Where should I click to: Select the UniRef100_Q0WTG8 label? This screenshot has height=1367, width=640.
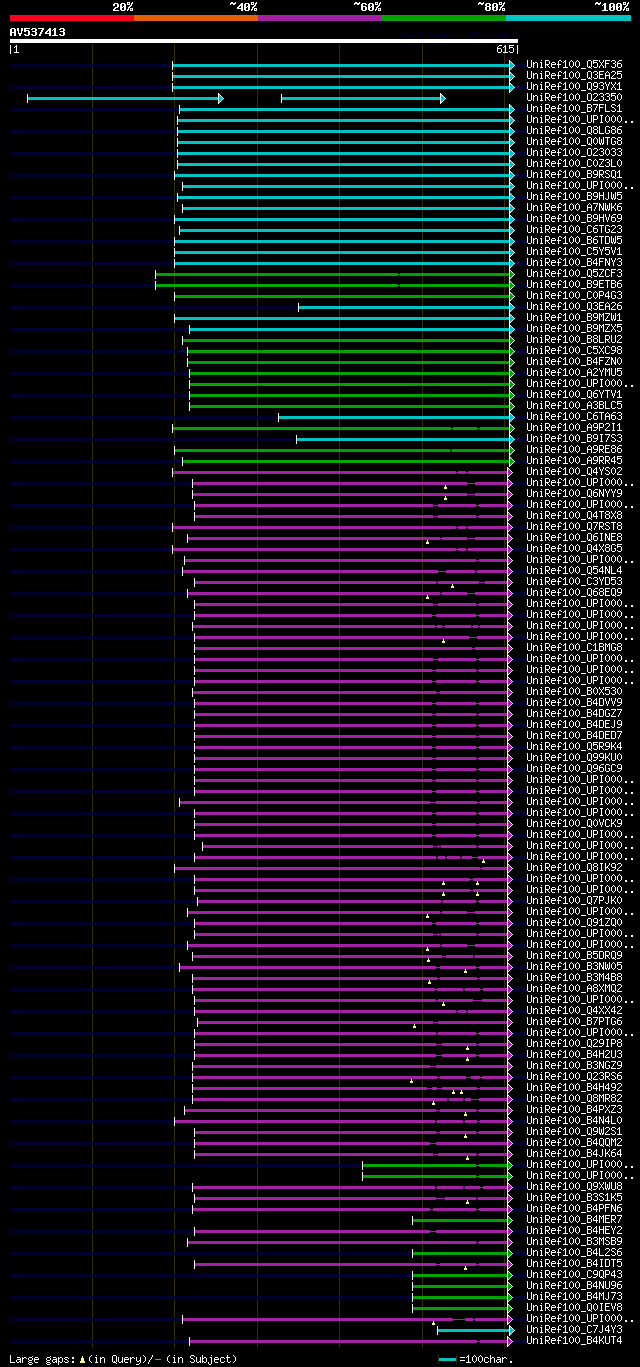pyautogui.click(x=574, y=141)
